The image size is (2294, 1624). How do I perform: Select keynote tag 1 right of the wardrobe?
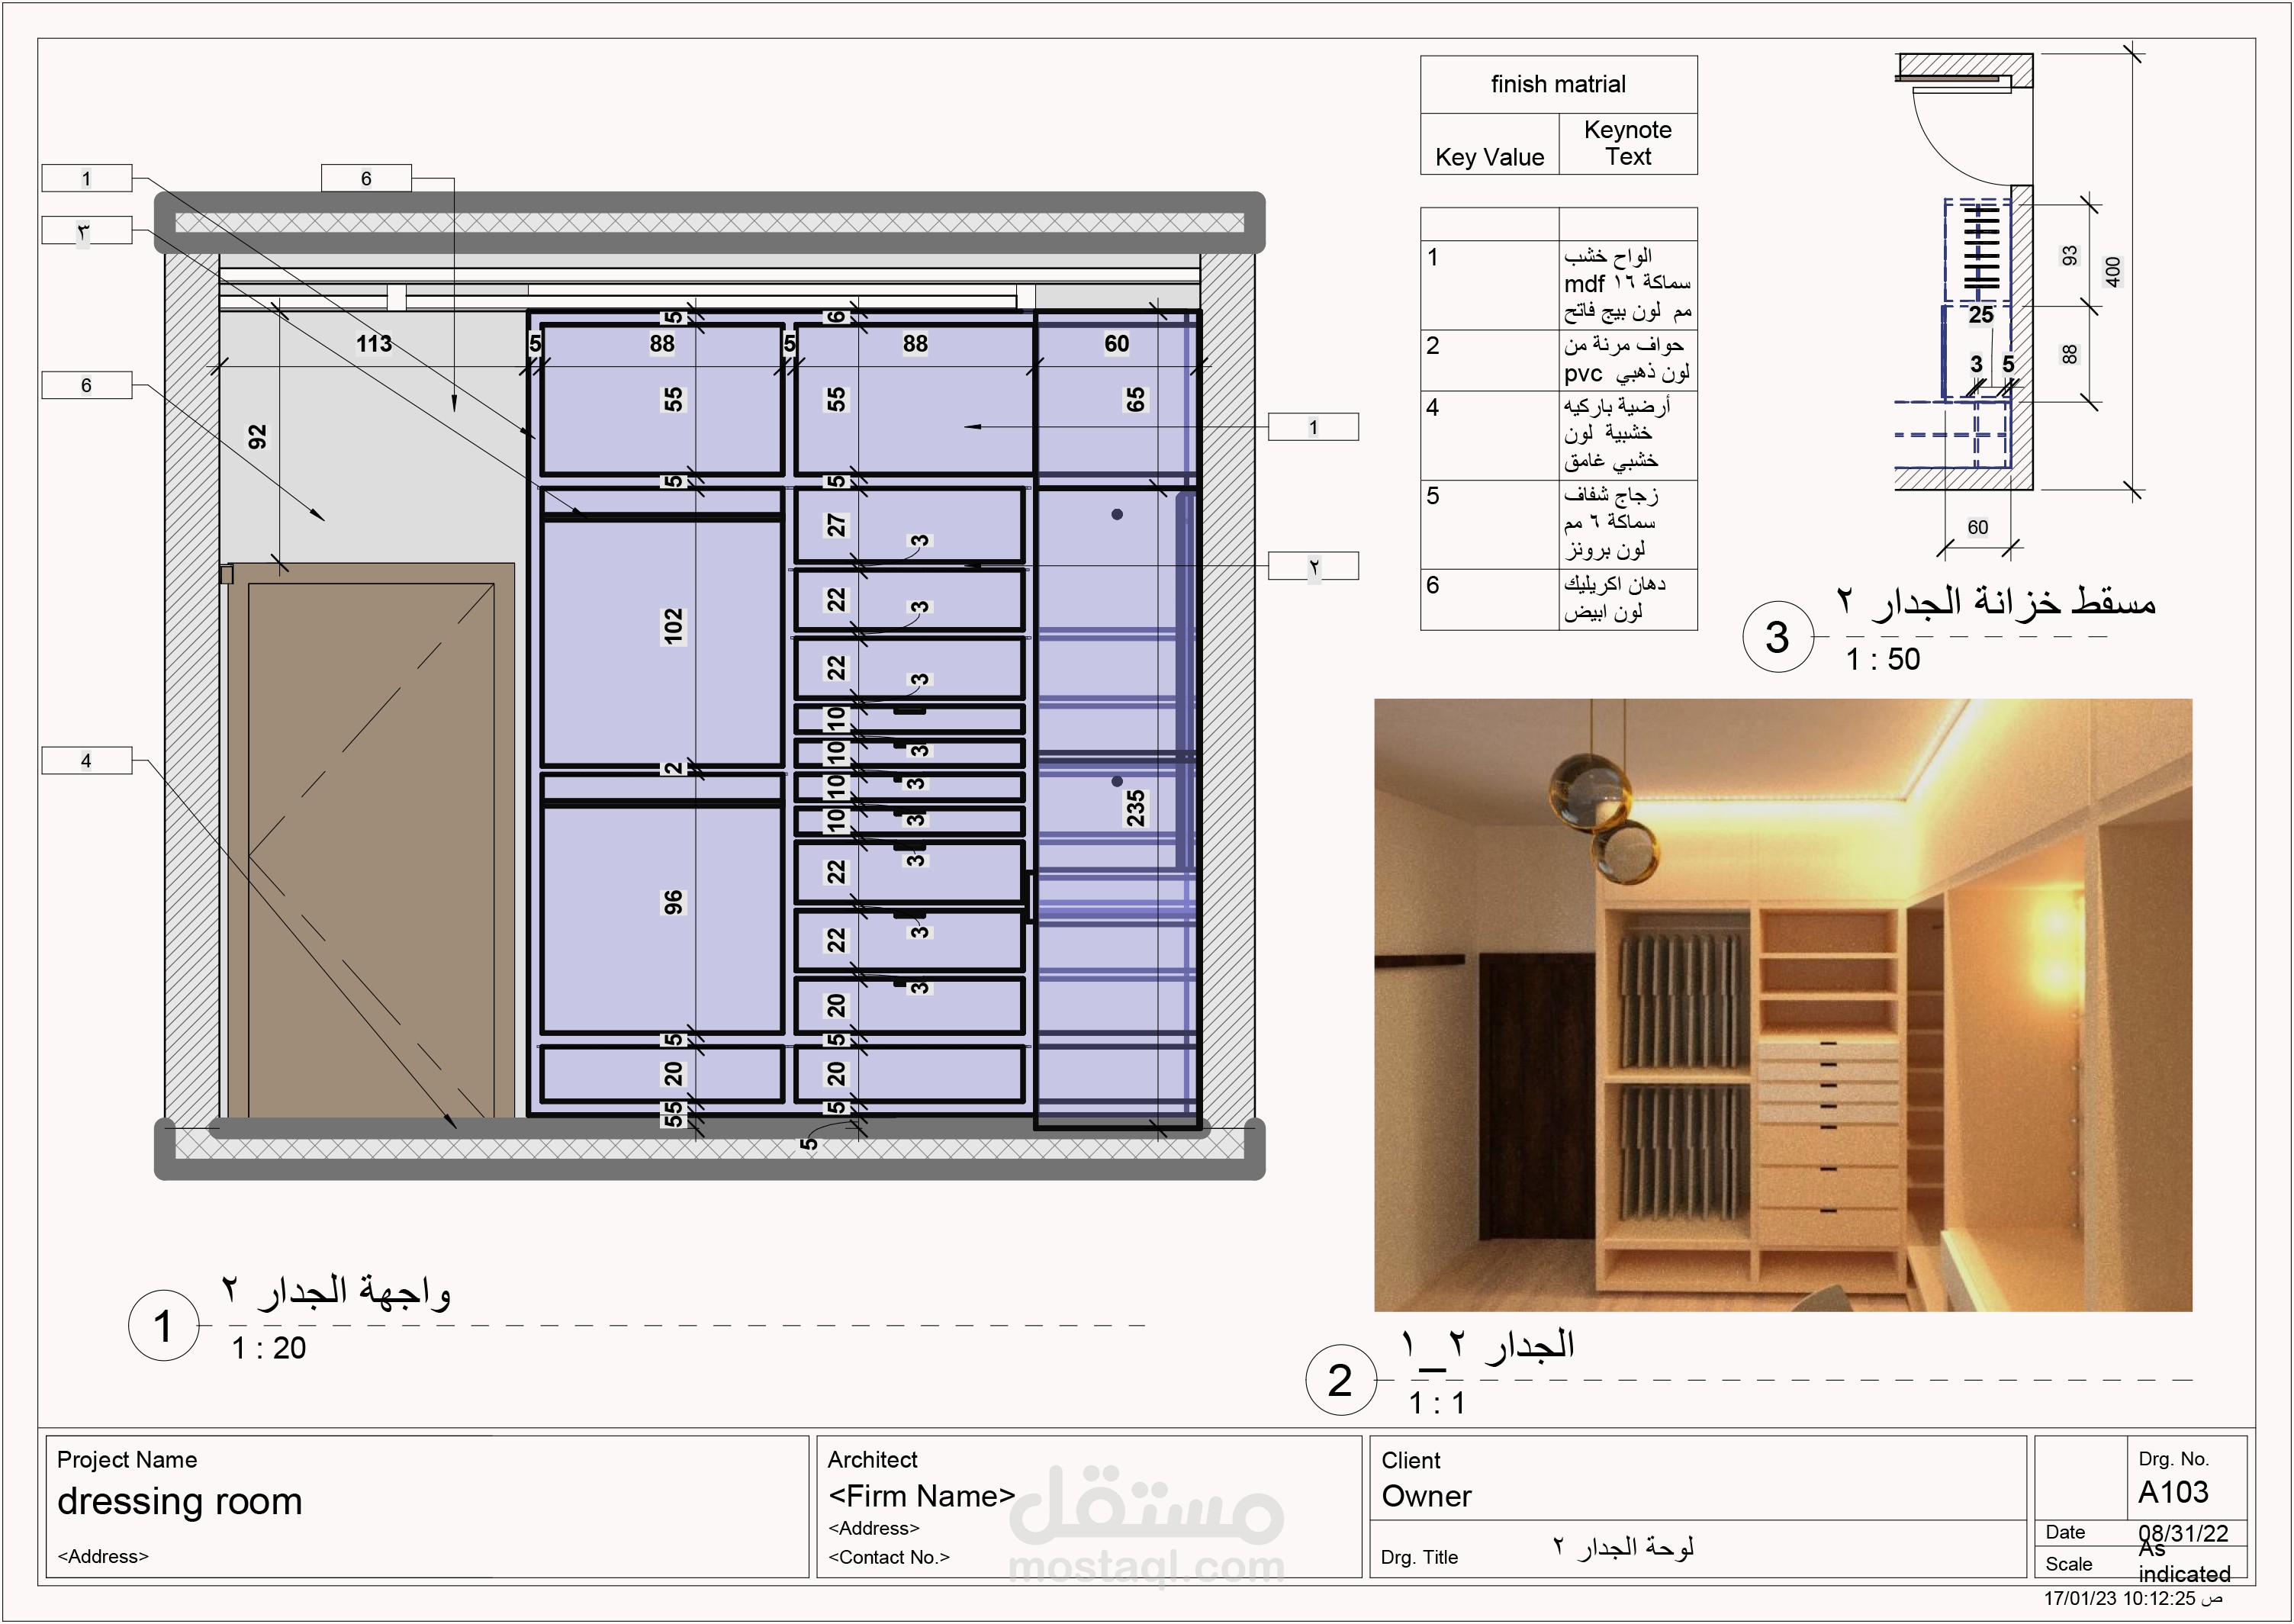pos(1313,427)
